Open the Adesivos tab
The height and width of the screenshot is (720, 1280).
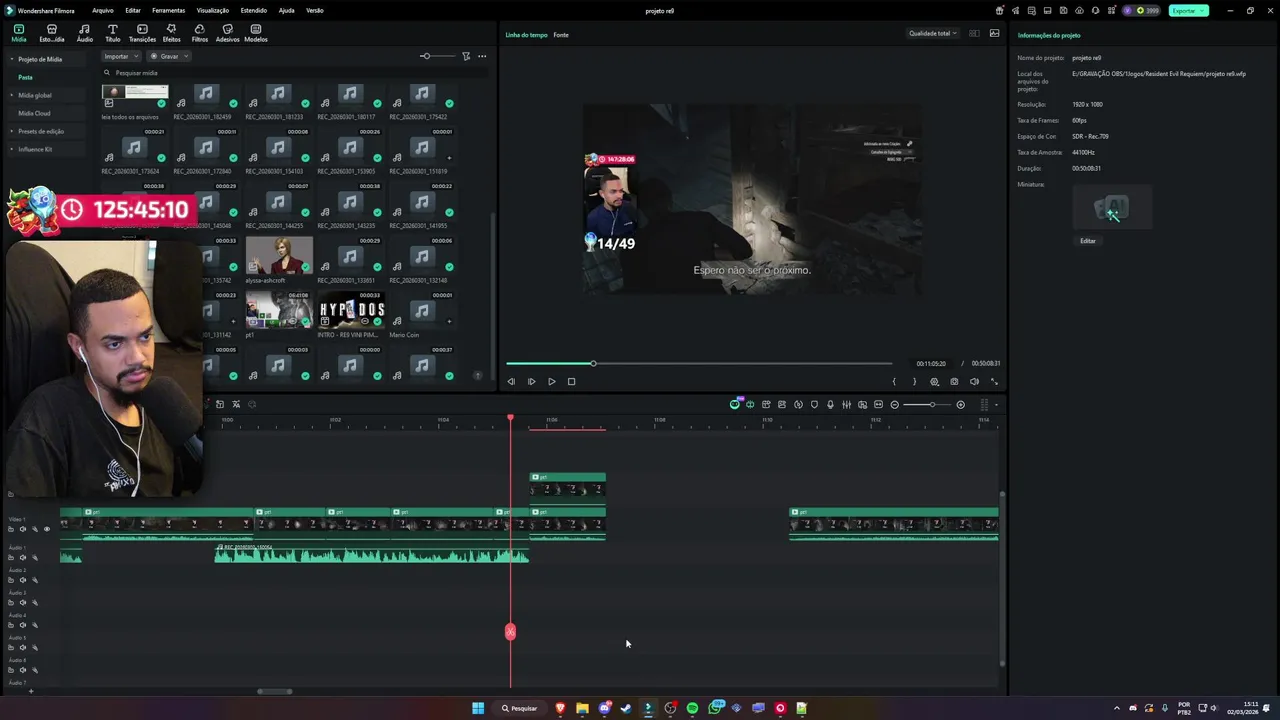(x=227, y=34)
